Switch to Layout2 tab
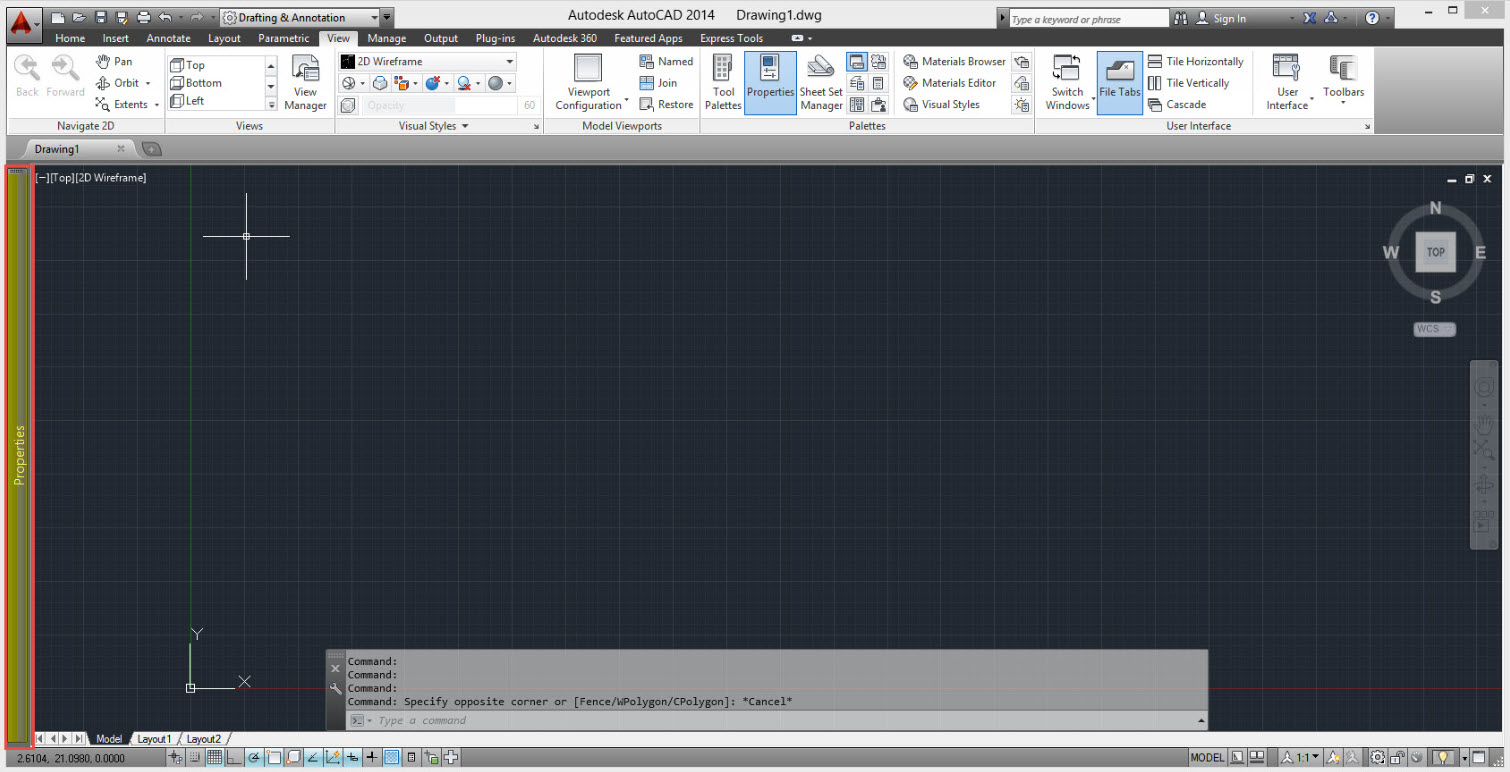Screen dimensions: 1510x772 [x=204, y=739]
